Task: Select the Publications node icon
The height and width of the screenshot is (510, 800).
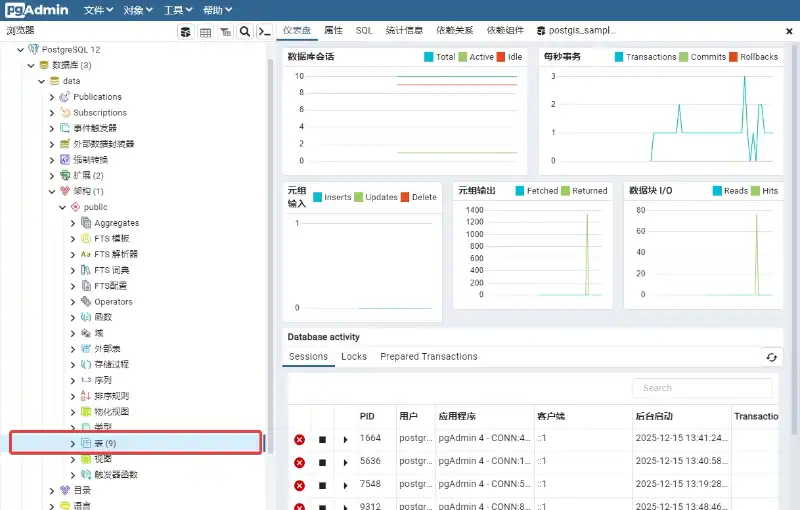Action: click(x=65, y=97)
